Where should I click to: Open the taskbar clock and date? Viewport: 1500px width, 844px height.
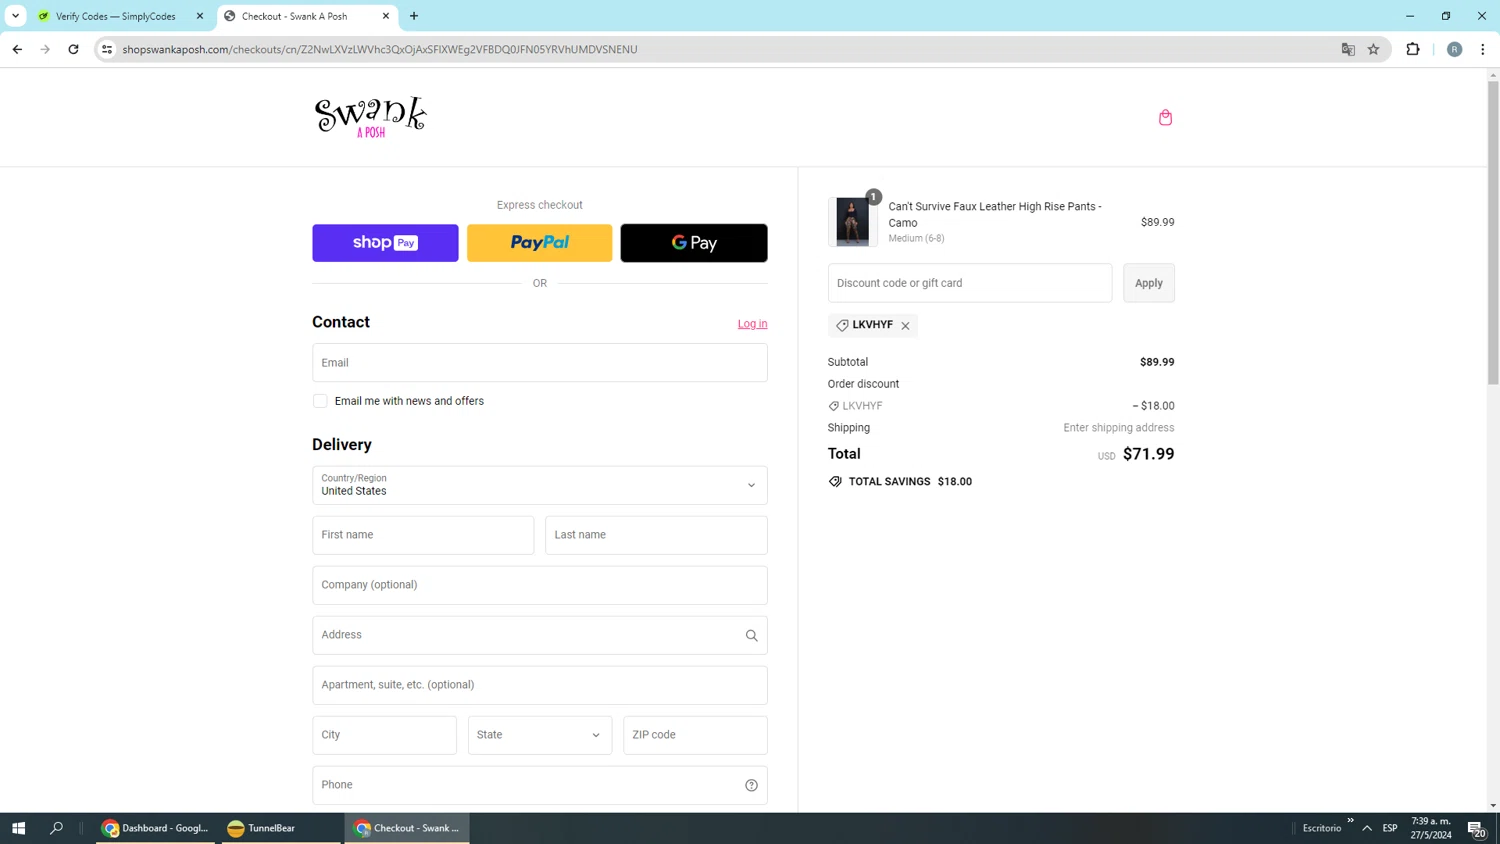1431,828
